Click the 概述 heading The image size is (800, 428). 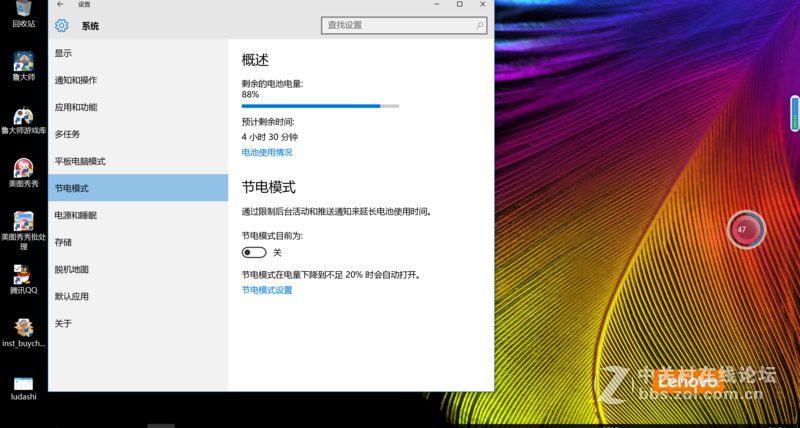(x=255, y=60)
